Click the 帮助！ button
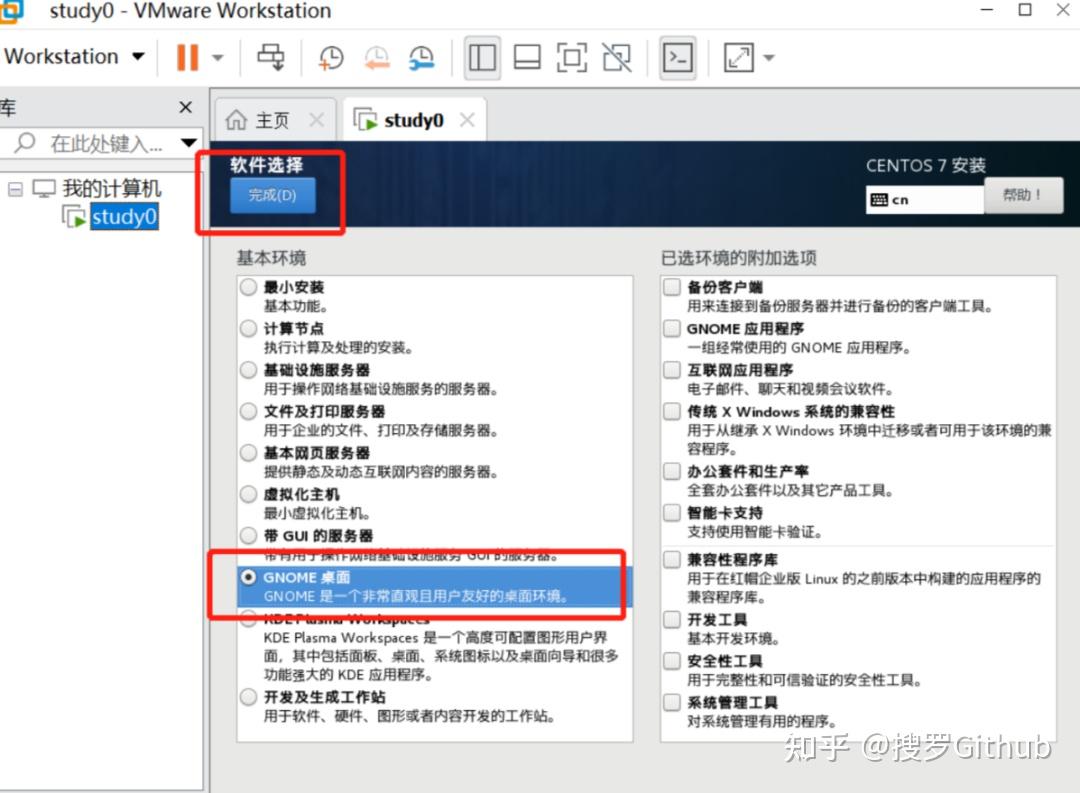 (1023, 195)
